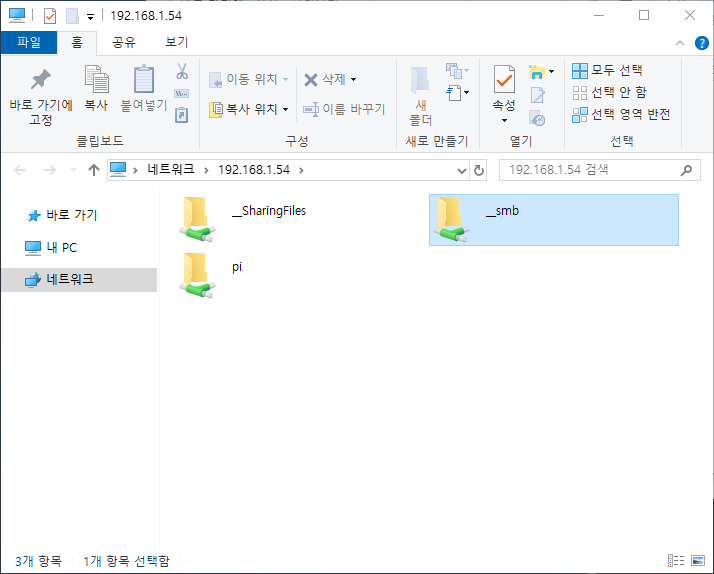Click the '3개 항목' item count in the status bar
This screenshot has height=574, width=714.
(38, 561)
